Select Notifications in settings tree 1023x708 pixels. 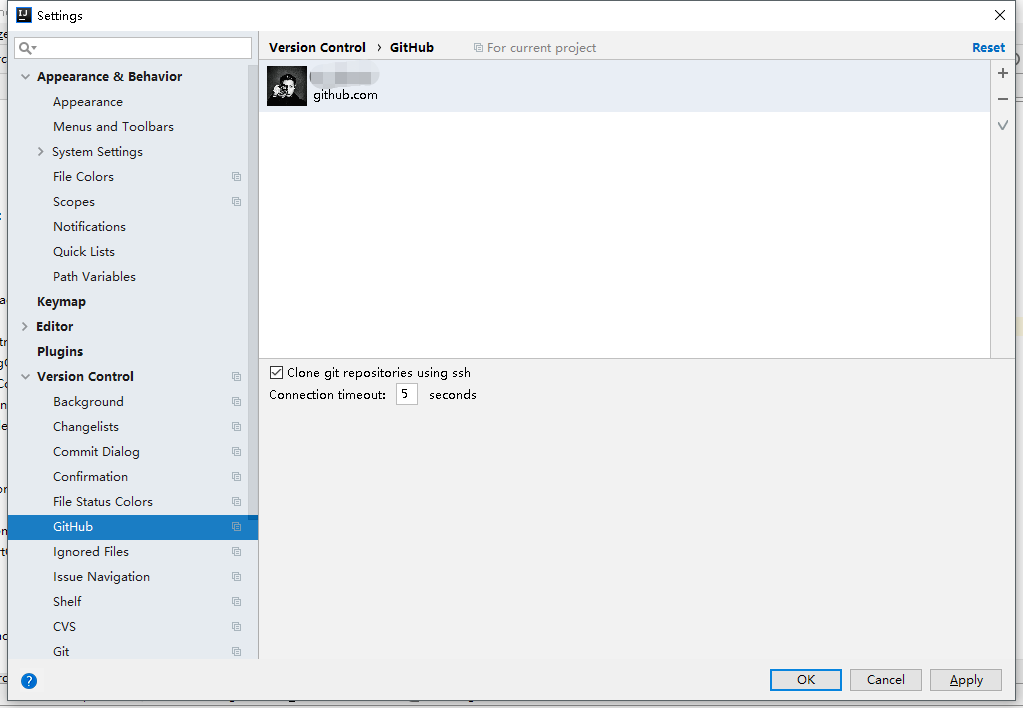[x=89, y=226]
